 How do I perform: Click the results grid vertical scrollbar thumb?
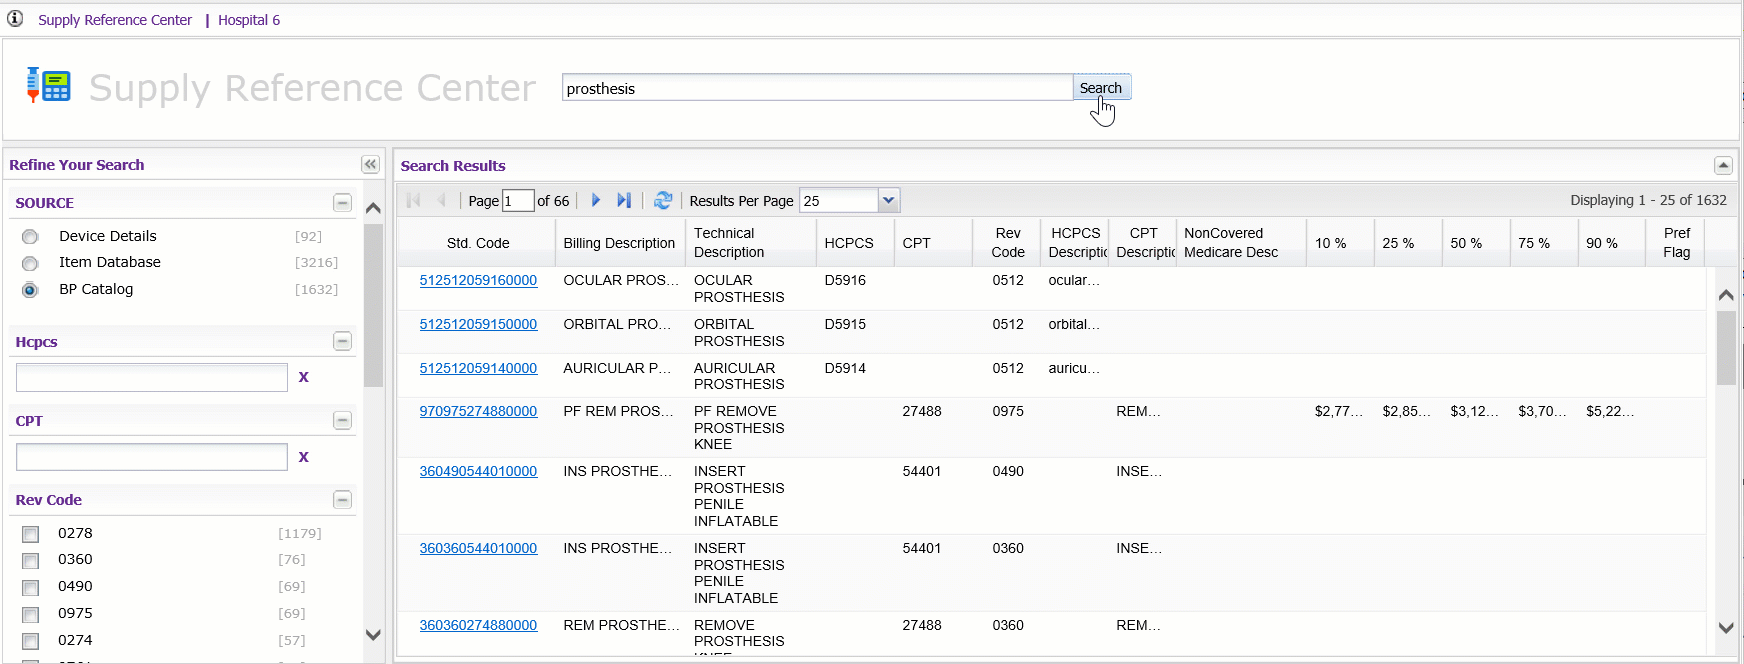(1726, 347)
